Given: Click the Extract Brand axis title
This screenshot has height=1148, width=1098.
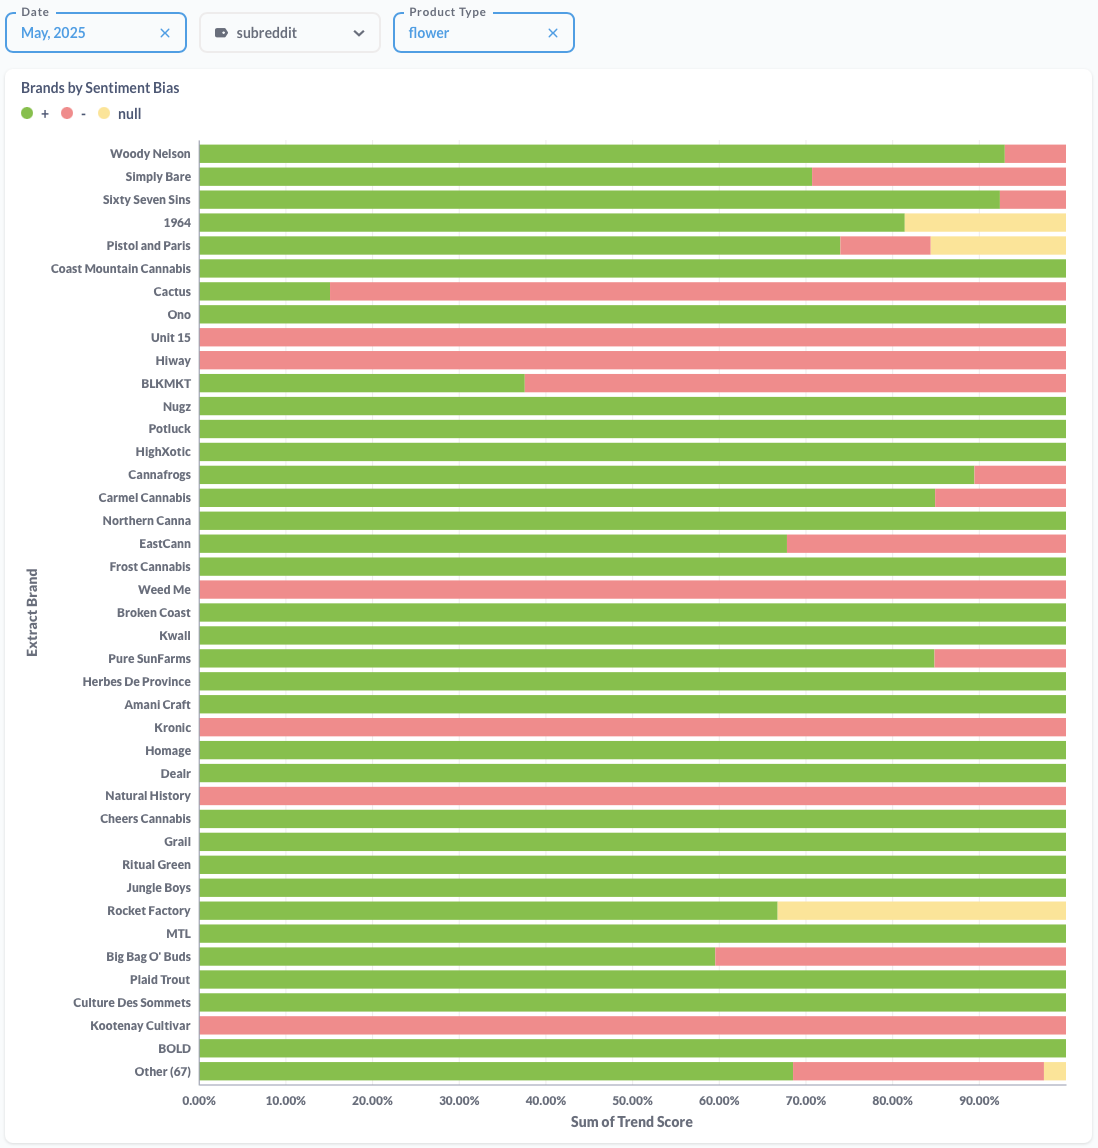Looking at the screenshot, I should pyautogui.click(x=32, y=612).
